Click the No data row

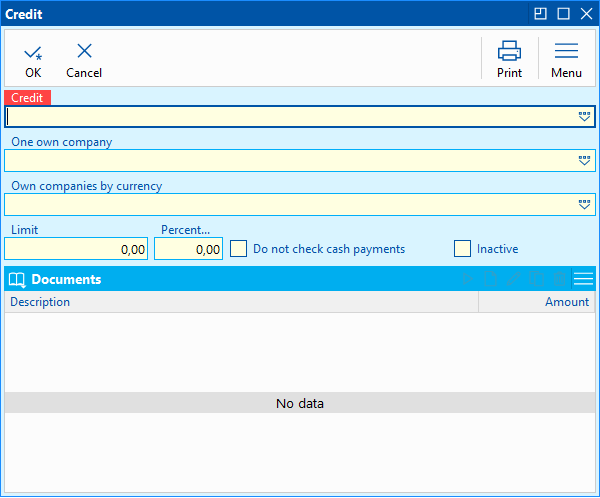(x=300, y=403)
